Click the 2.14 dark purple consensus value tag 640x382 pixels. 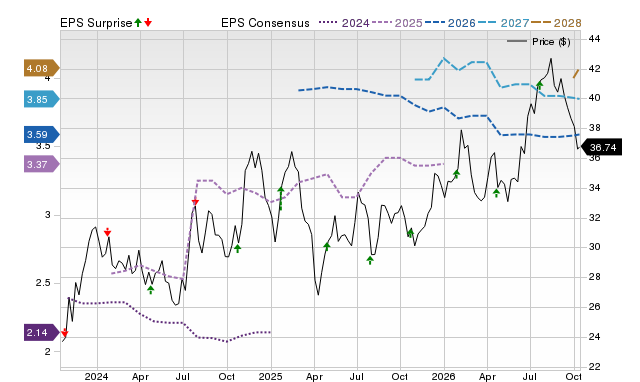[x=42, y=332]
